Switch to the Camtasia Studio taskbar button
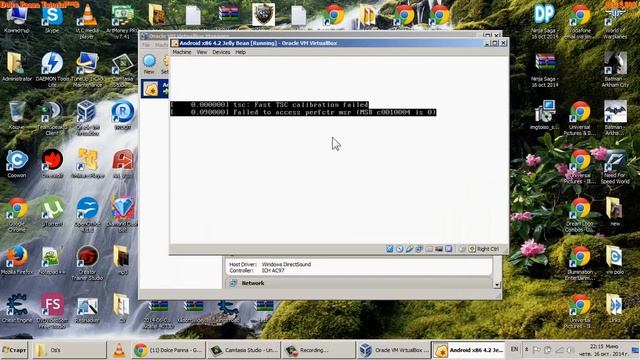 click(x=243, y=350)
